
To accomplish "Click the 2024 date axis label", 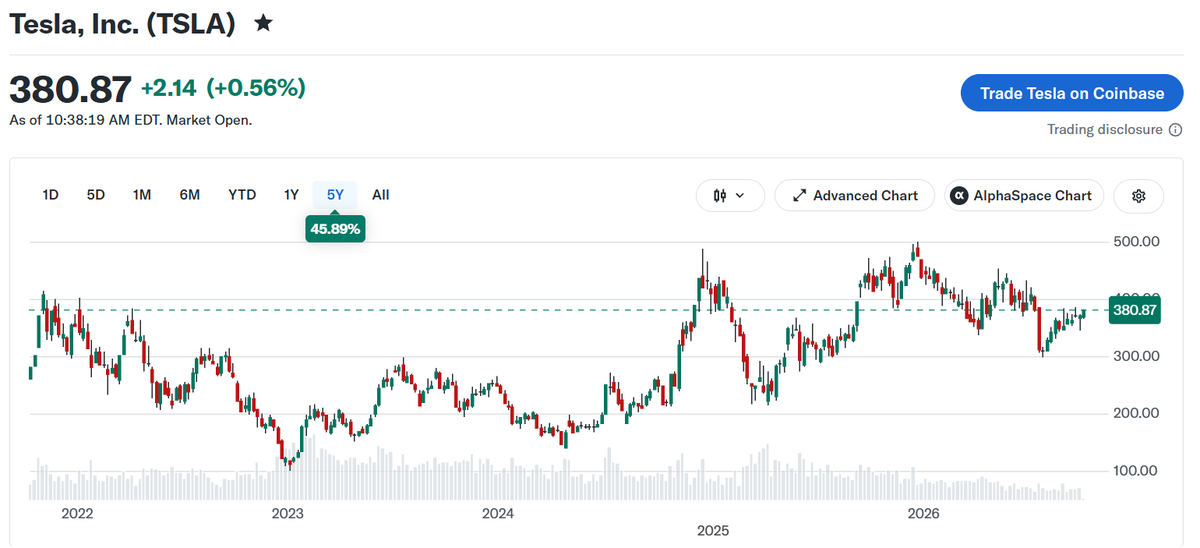I will pos(498,514).
